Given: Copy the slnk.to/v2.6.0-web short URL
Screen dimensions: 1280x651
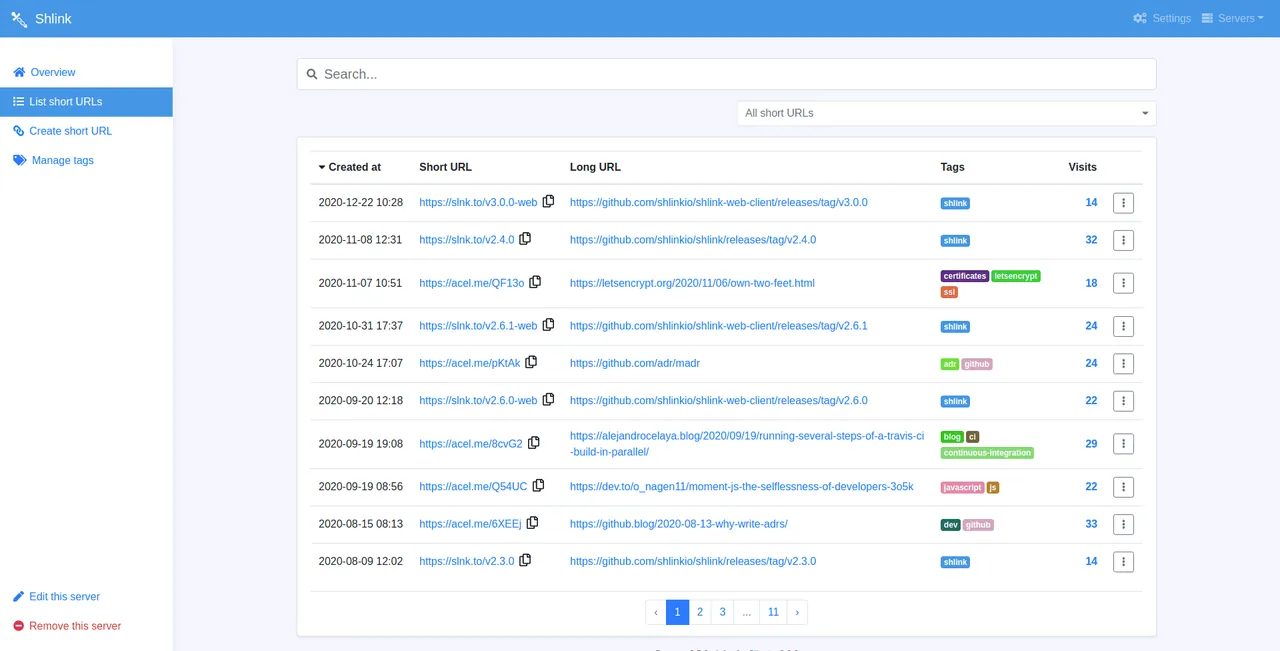Looking at the screenshot, I should (x=548, y=399).
